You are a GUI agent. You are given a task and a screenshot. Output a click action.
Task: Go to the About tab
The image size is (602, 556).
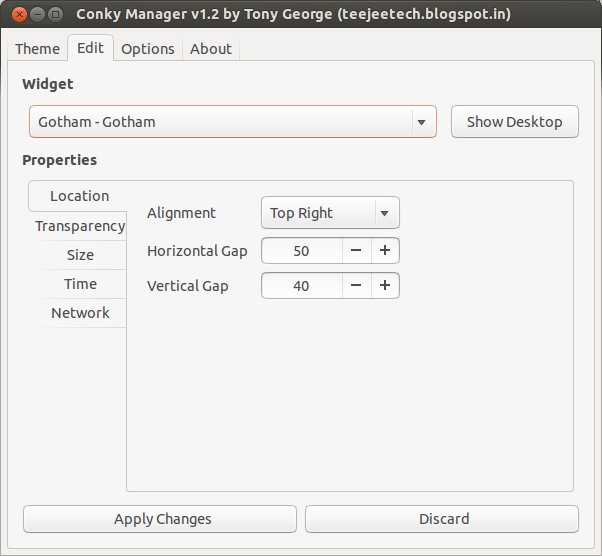point(210,49)
